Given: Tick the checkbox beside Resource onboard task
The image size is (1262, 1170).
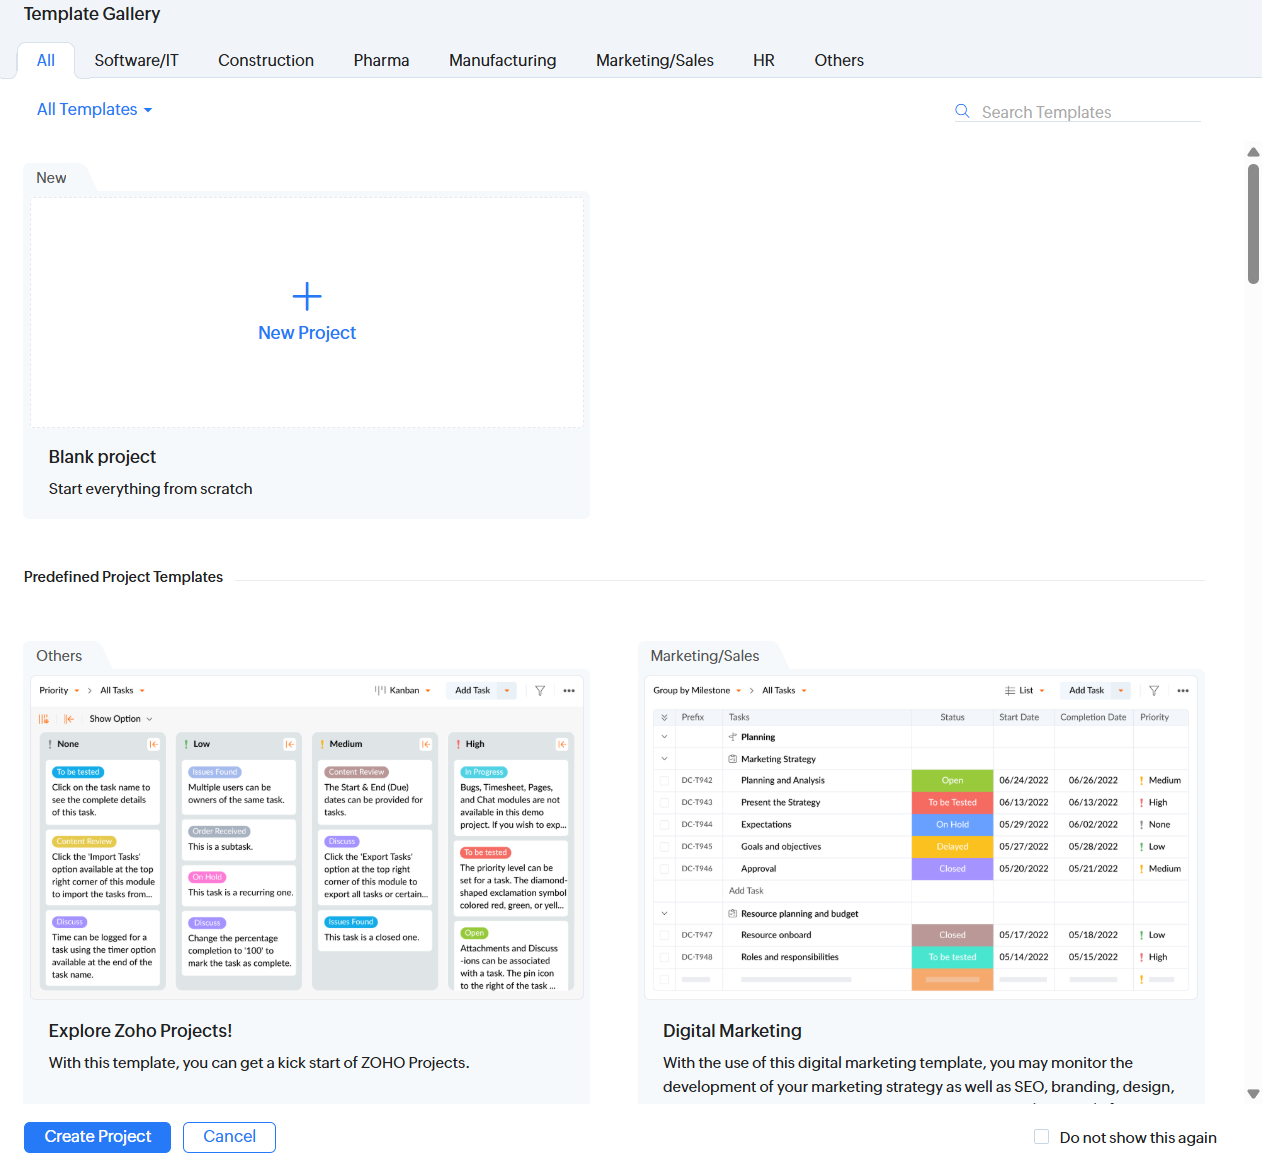Looking at the screenshot, I should (664, 934).
